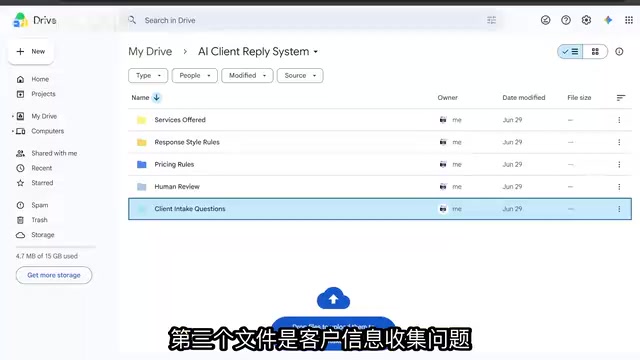Open more actions for Services Offered
The width and height of the screenshot is (640, 360).
pyautogui.click(x=619, y=120)
